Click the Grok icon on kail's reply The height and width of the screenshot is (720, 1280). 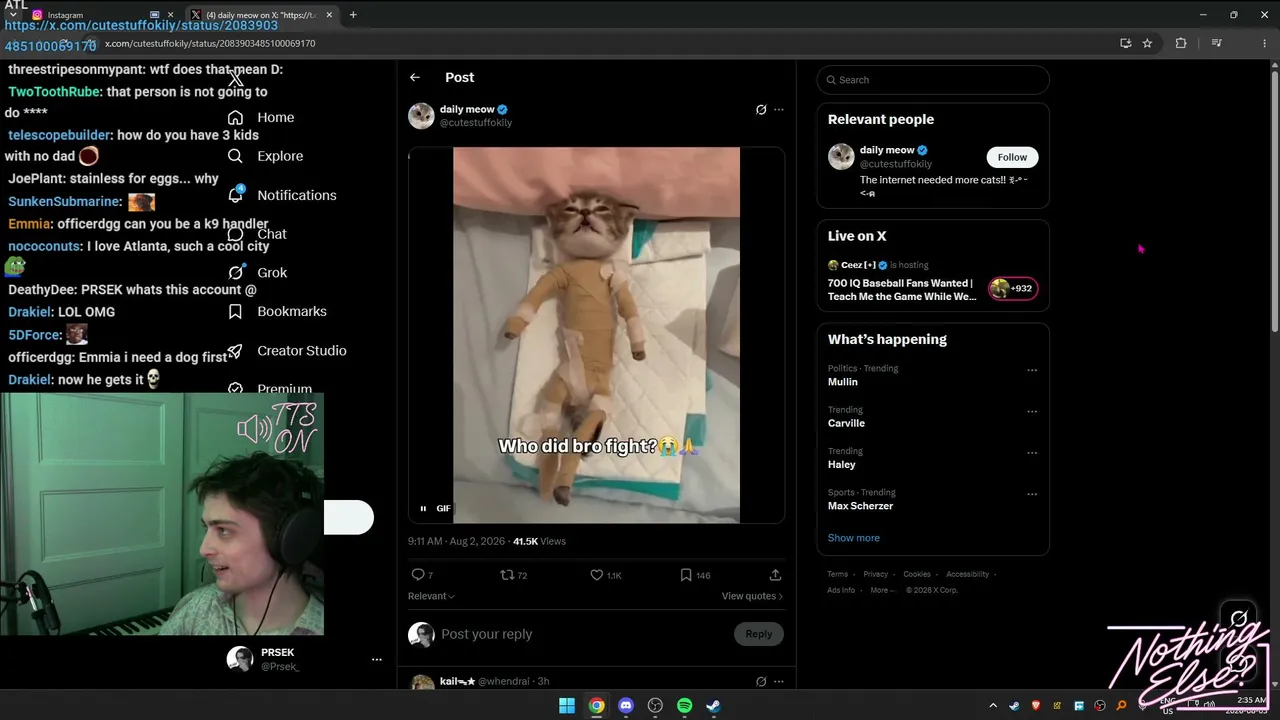pos(761,682)
